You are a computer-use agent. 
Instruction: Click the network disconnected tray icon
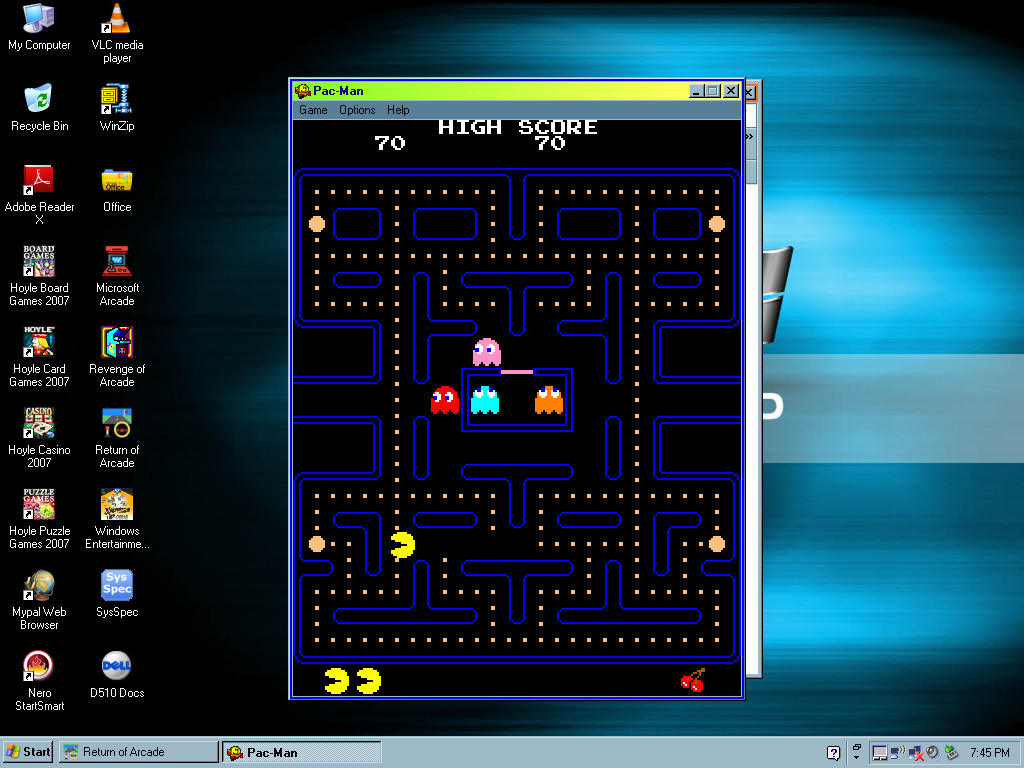tap(916, 752)
